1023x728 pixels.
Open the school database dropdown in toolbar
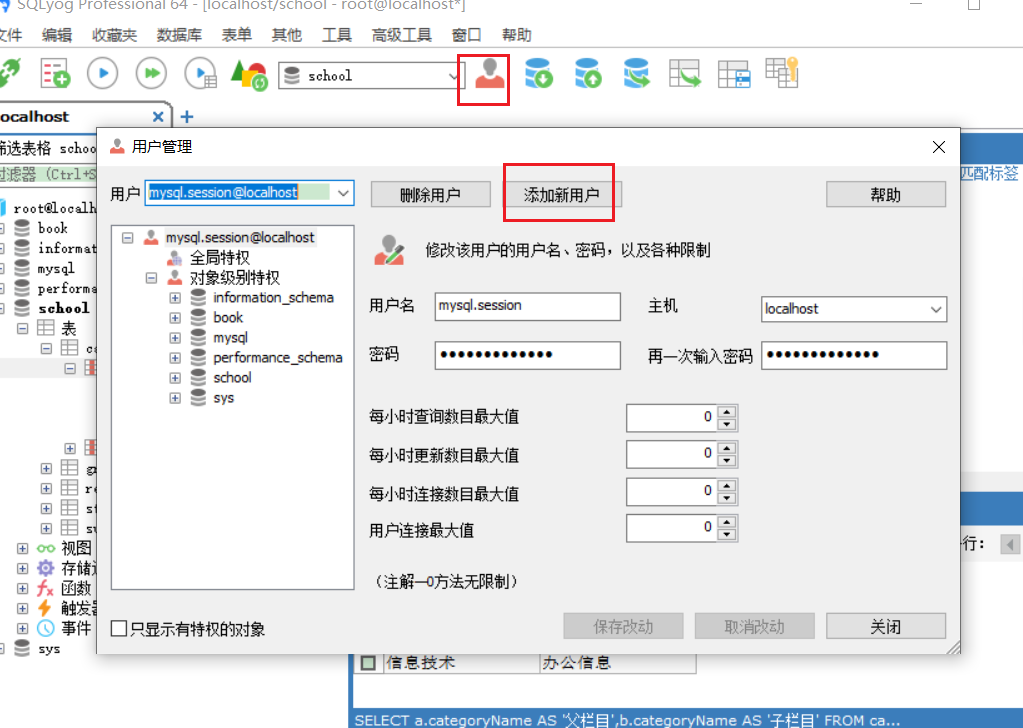click(454, 76)
